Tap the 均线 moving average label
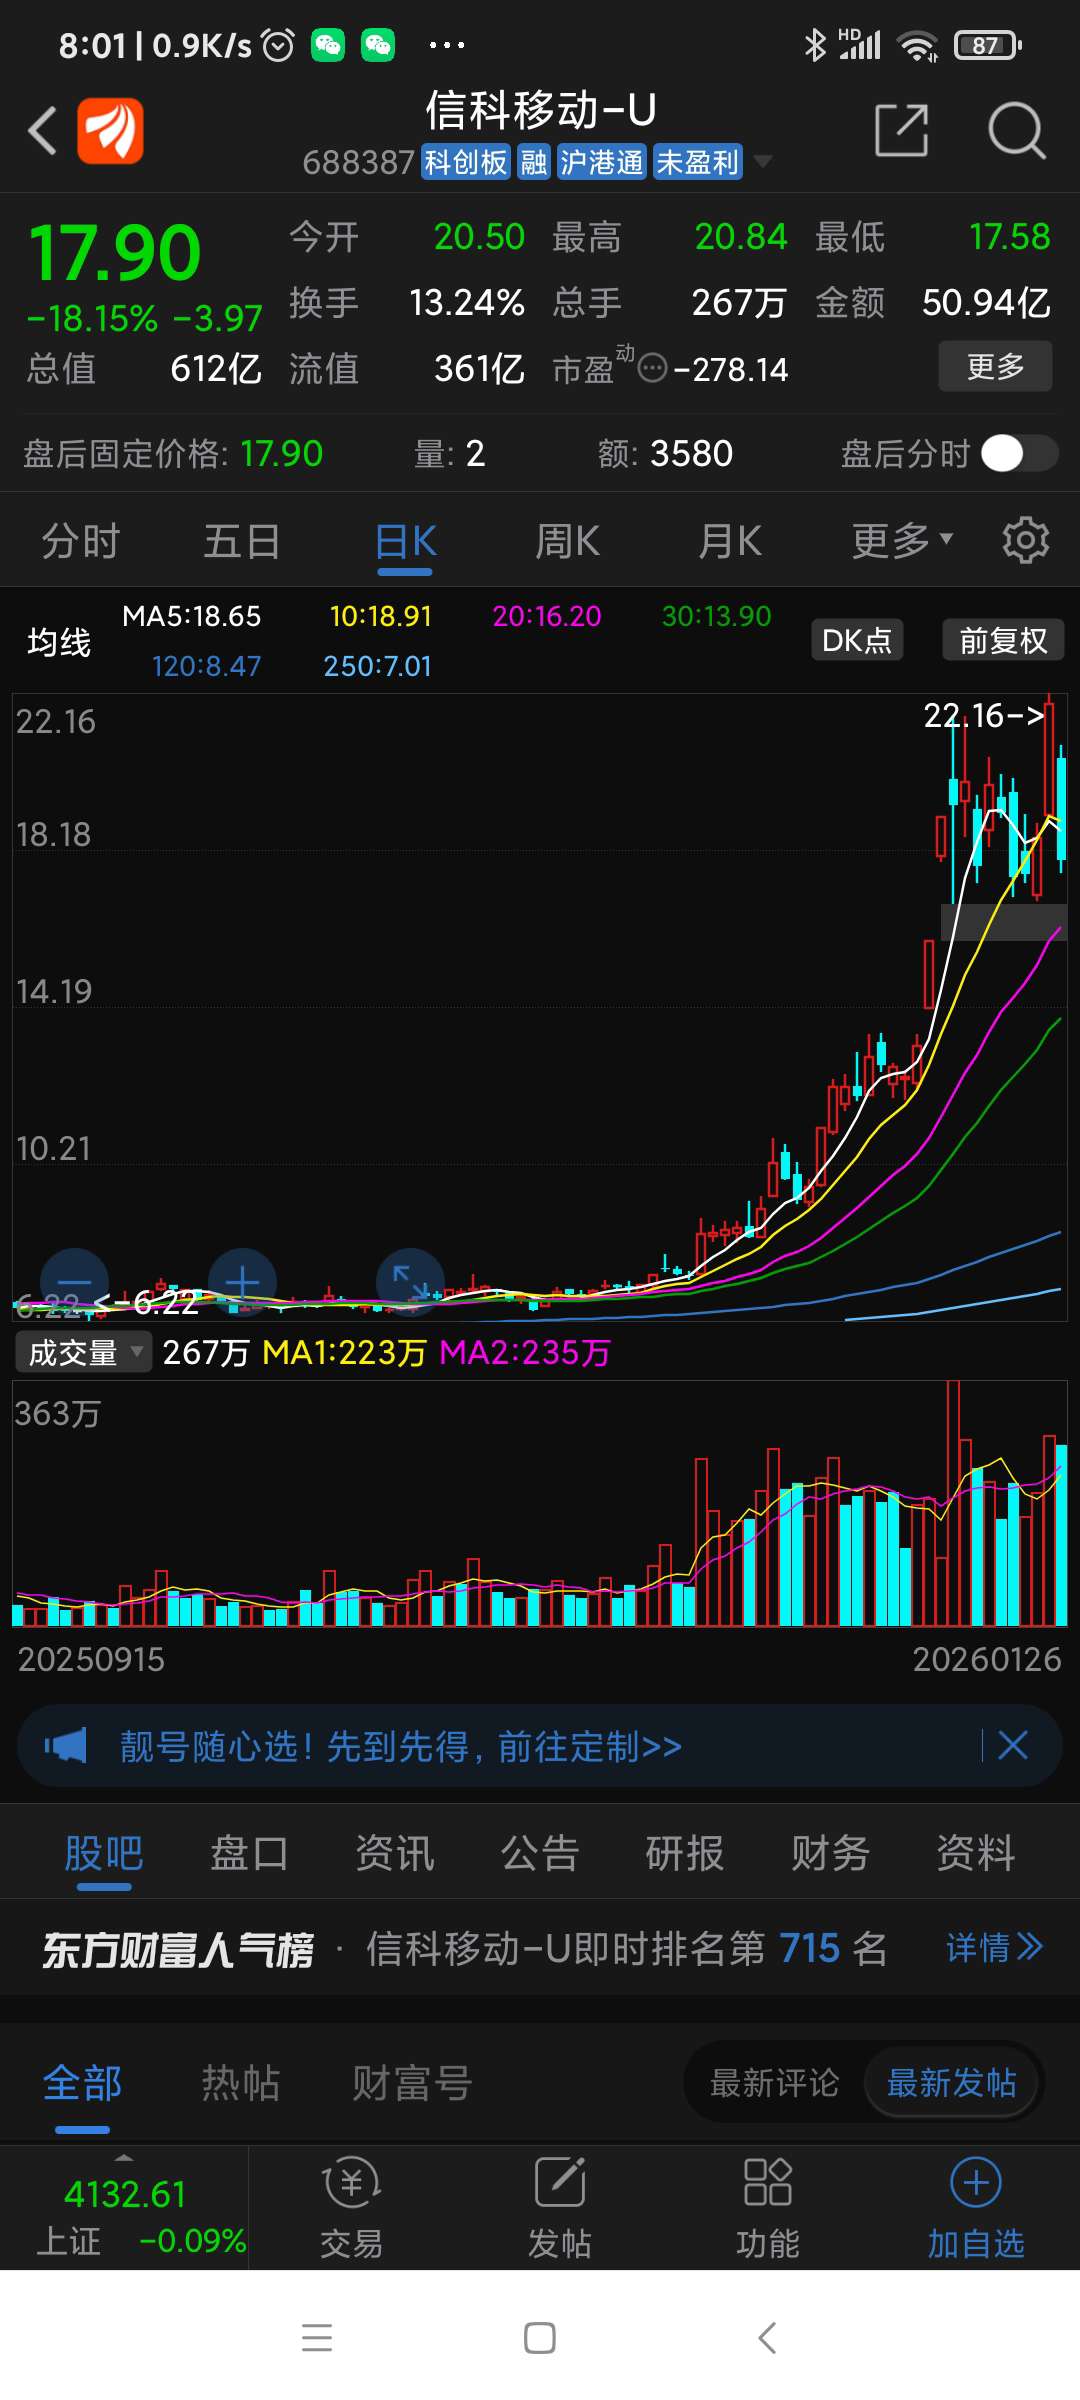This screenshot has height=2400, width=1080. coord(59,641)
